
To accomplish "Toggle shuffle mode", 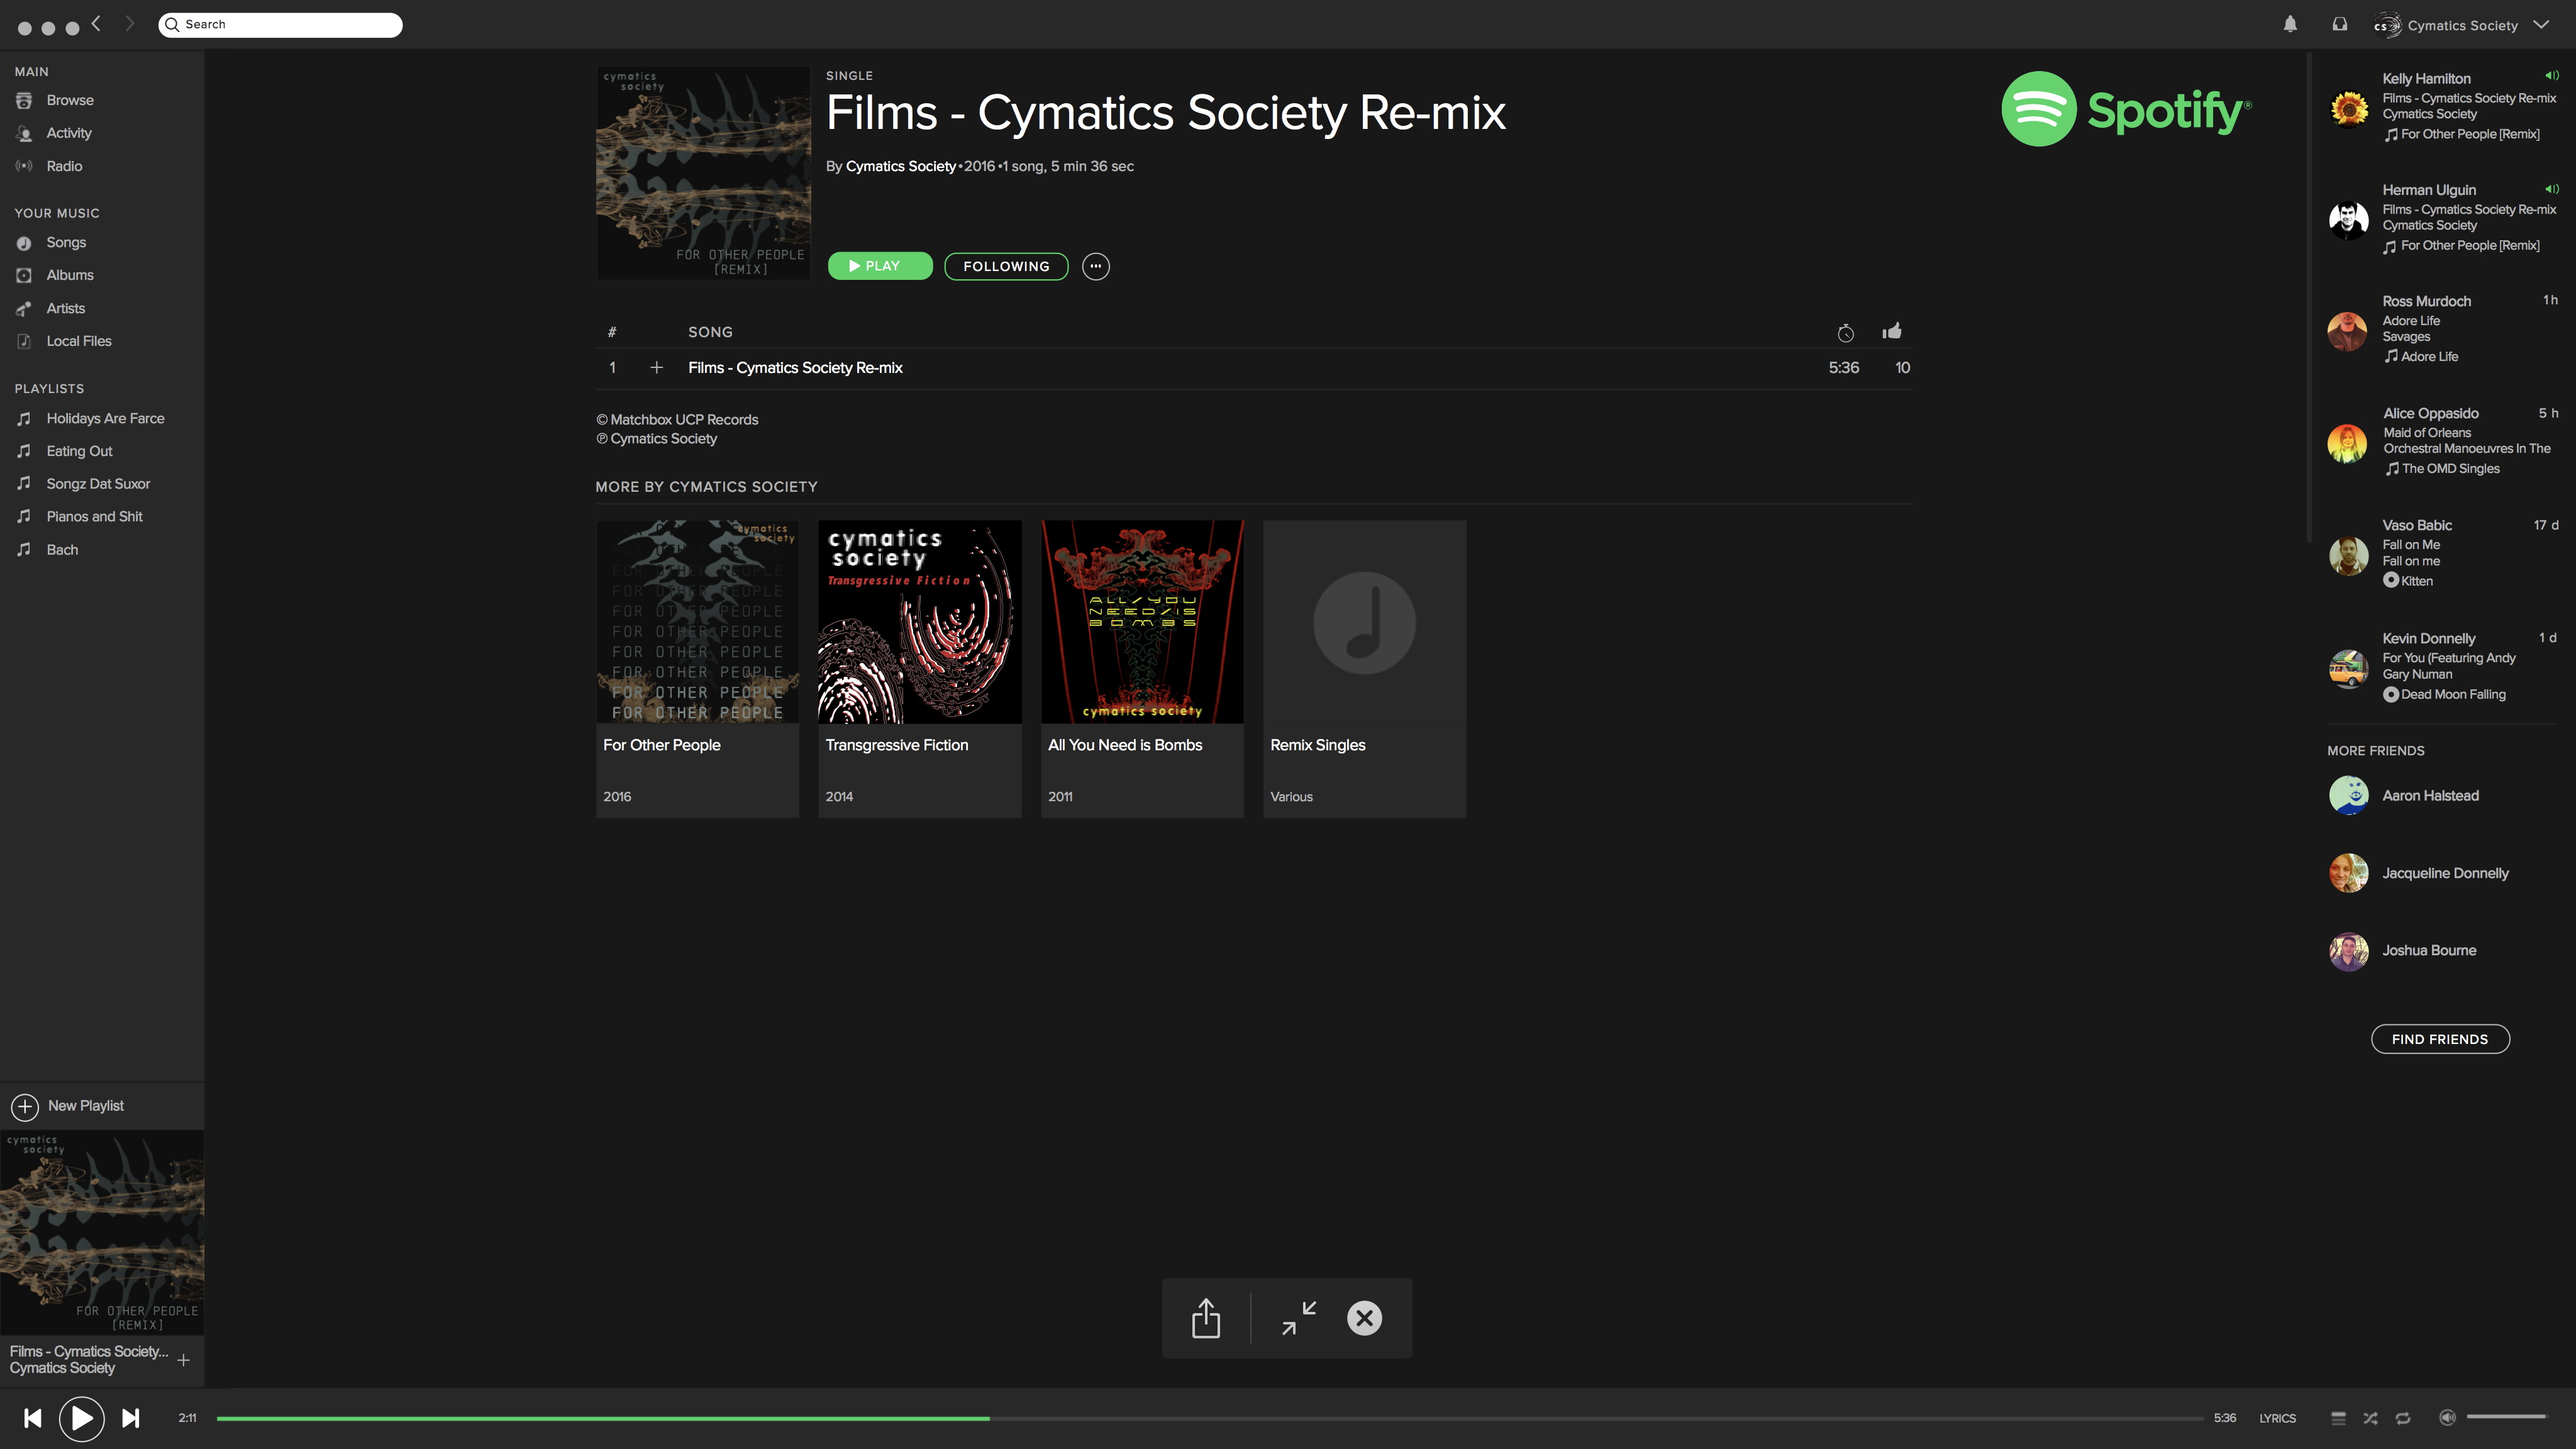I will (2370, 1418).
